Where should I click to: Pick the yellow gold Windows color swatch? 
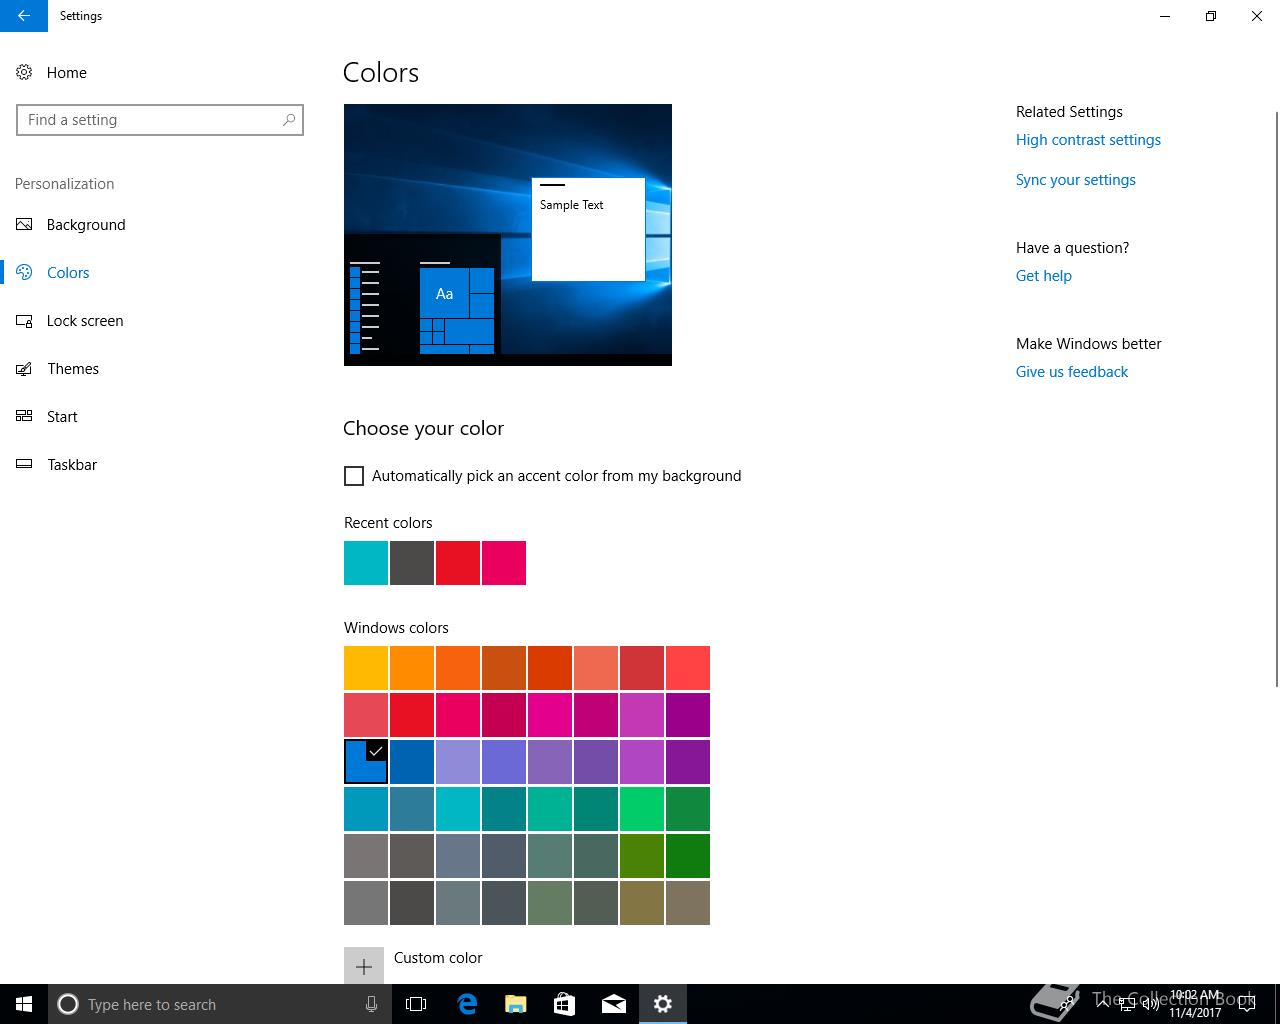coord(366,668)
